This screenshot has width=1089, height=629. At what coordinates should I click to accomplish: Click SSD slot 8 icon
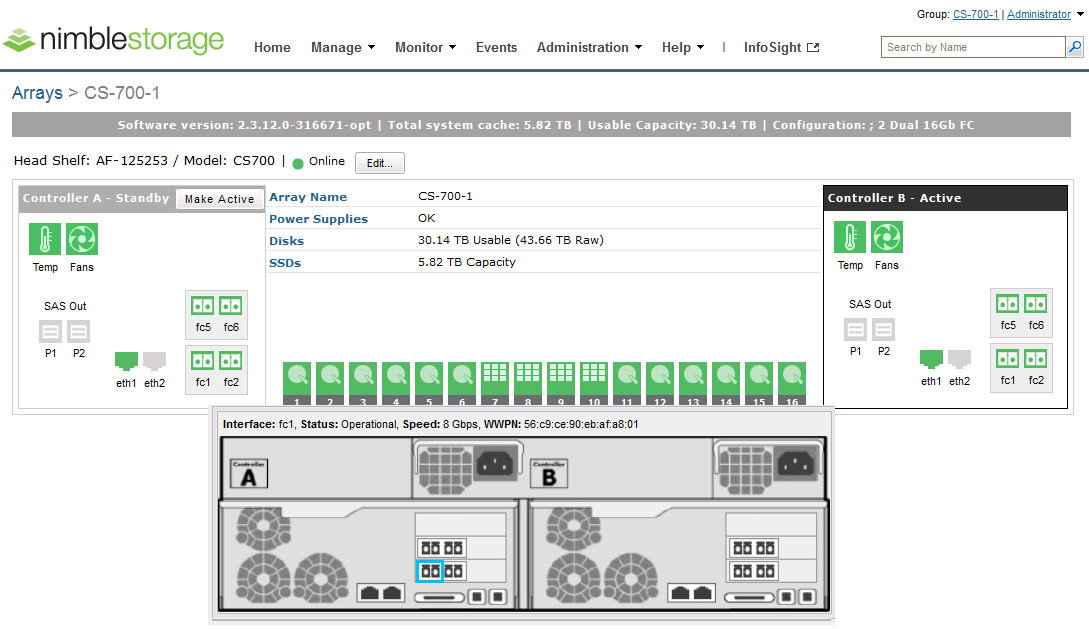(529, 383)
